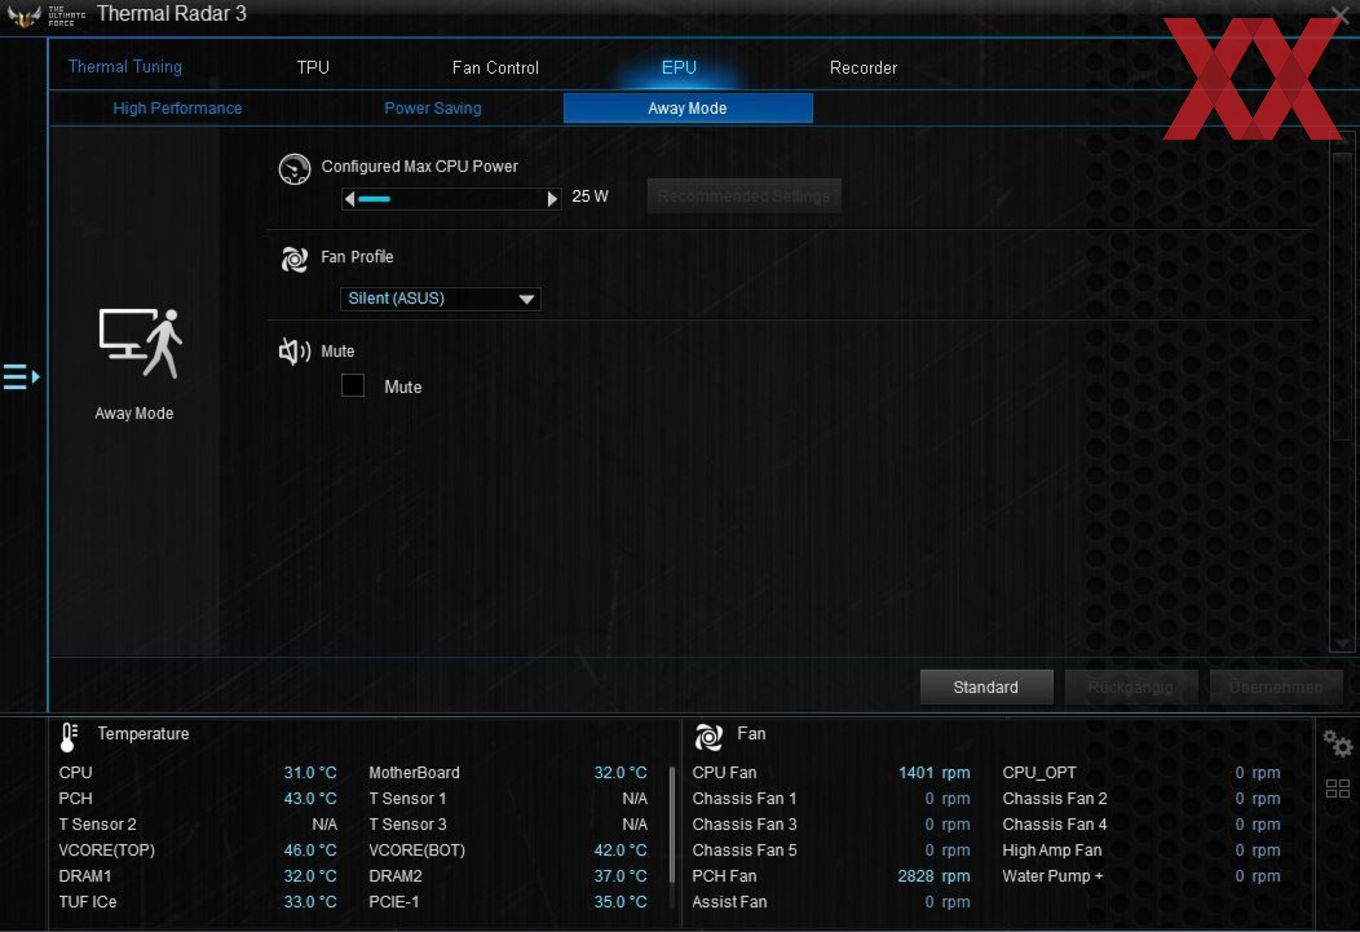Enable the Mute checkbox

tap(353, 385)
